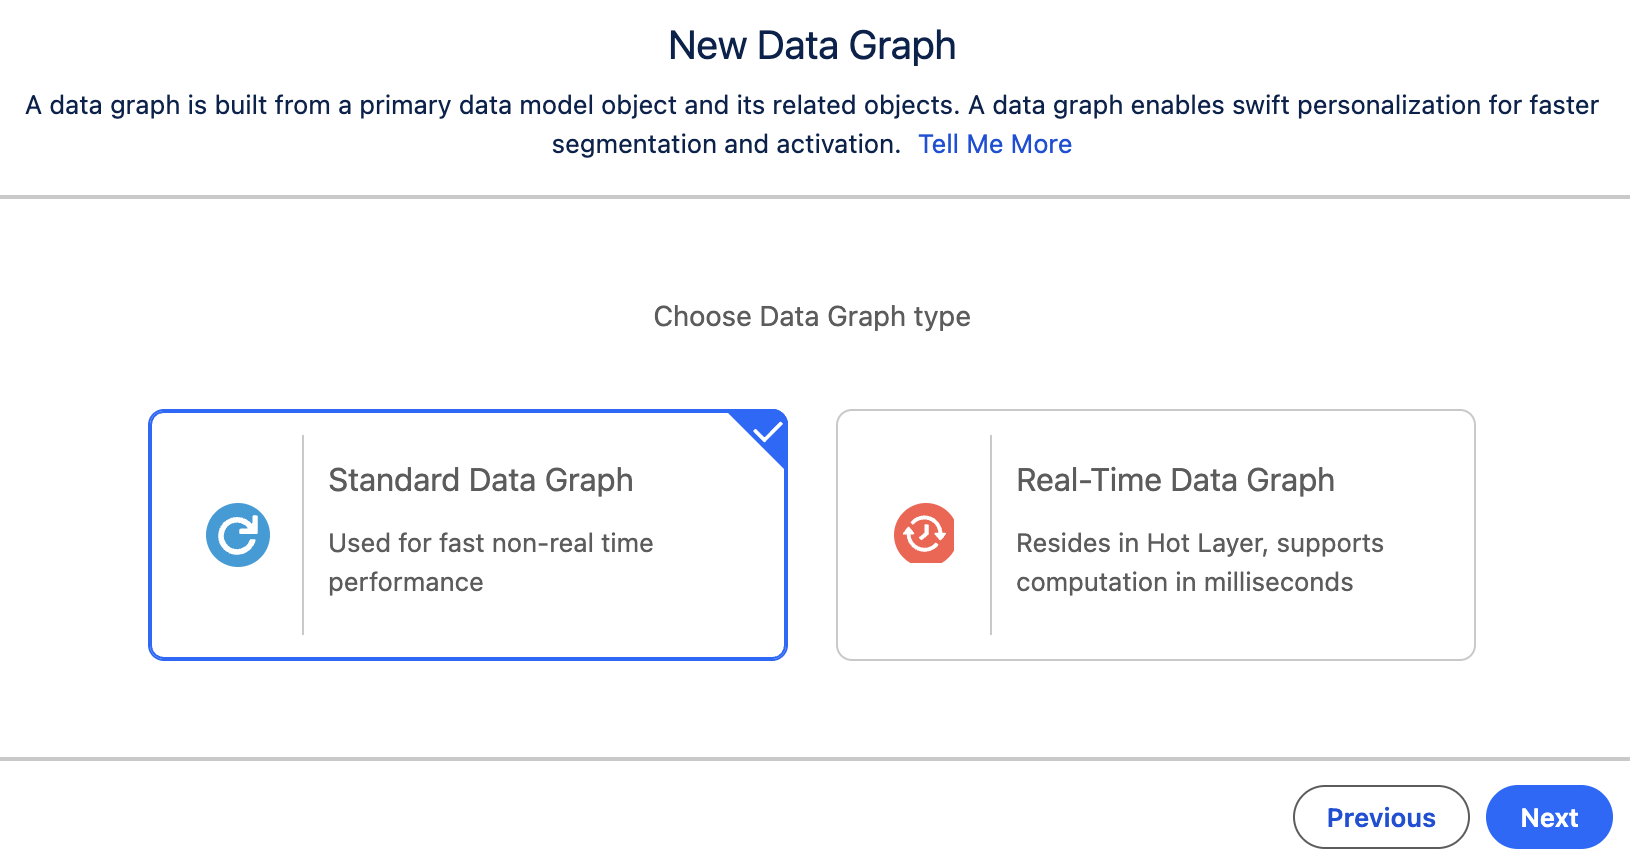
Task: Click the "Choose Data Graph type" label
Action: coord(812,317)
